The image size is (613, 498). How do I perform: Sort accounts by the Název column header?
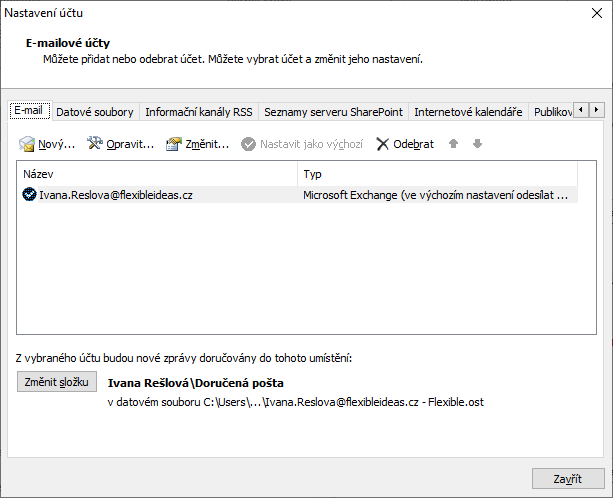pos(158,174)
